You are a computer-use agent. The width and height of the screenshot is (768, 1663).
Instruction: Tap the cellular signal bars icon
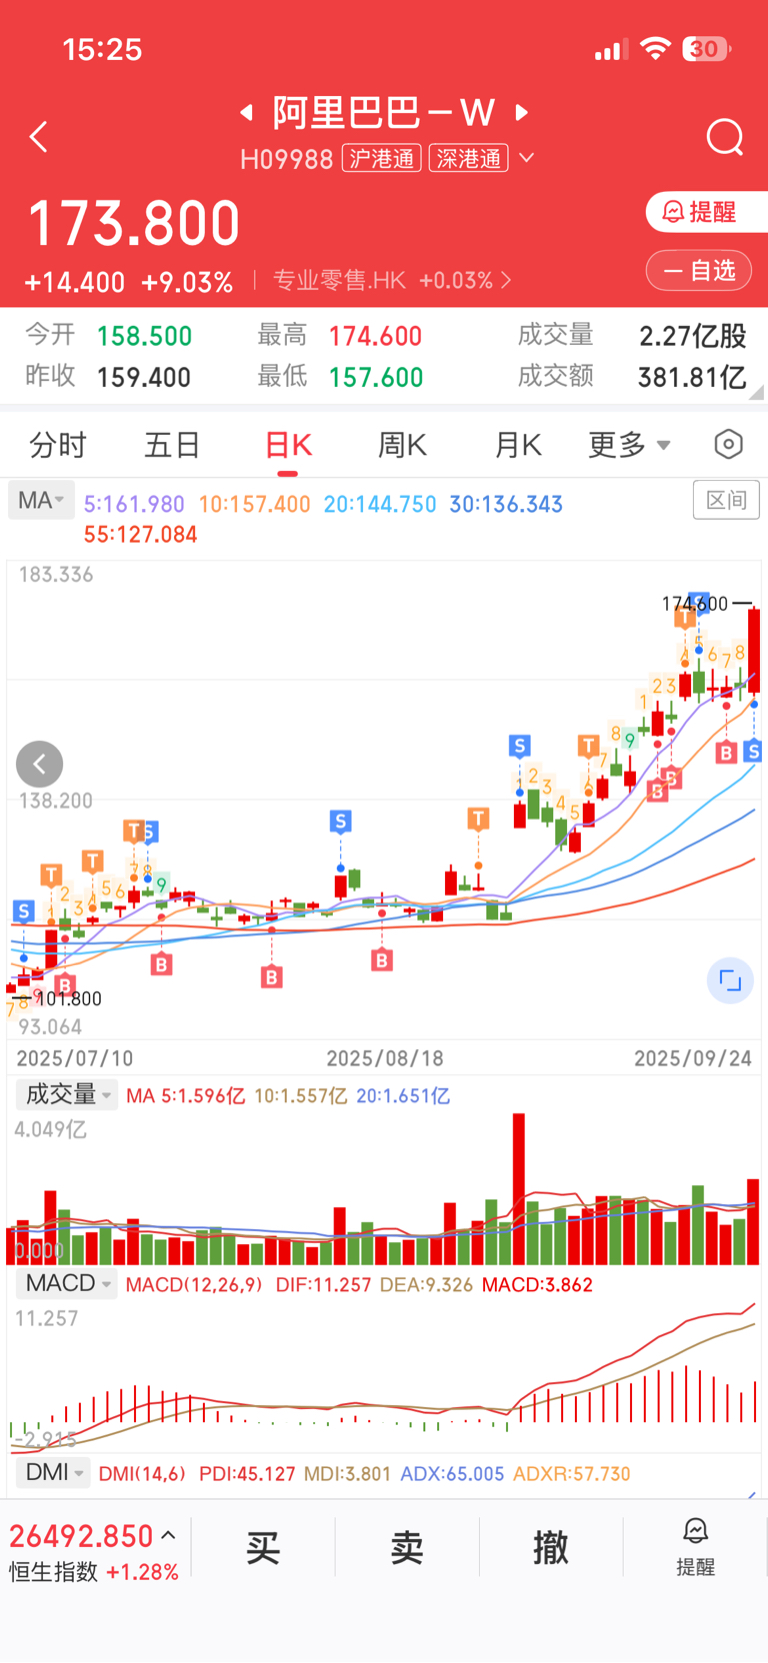[611, 50]
